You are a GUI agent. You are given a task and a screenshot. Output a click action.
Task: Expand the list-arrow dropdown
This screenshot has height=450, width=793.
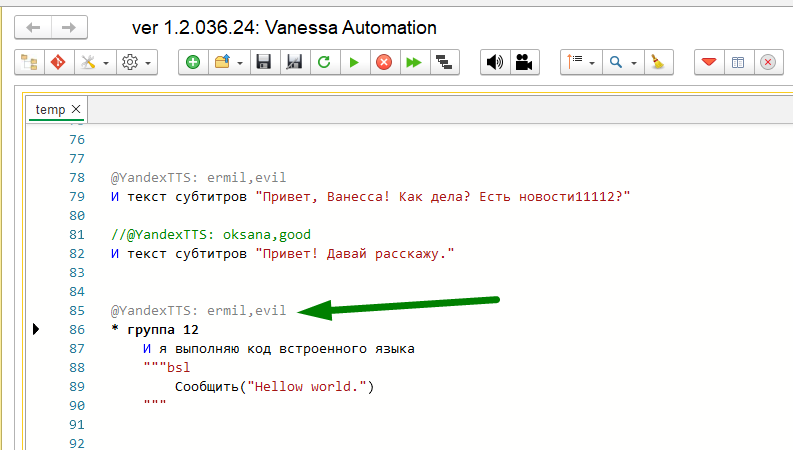click(592, 64)
